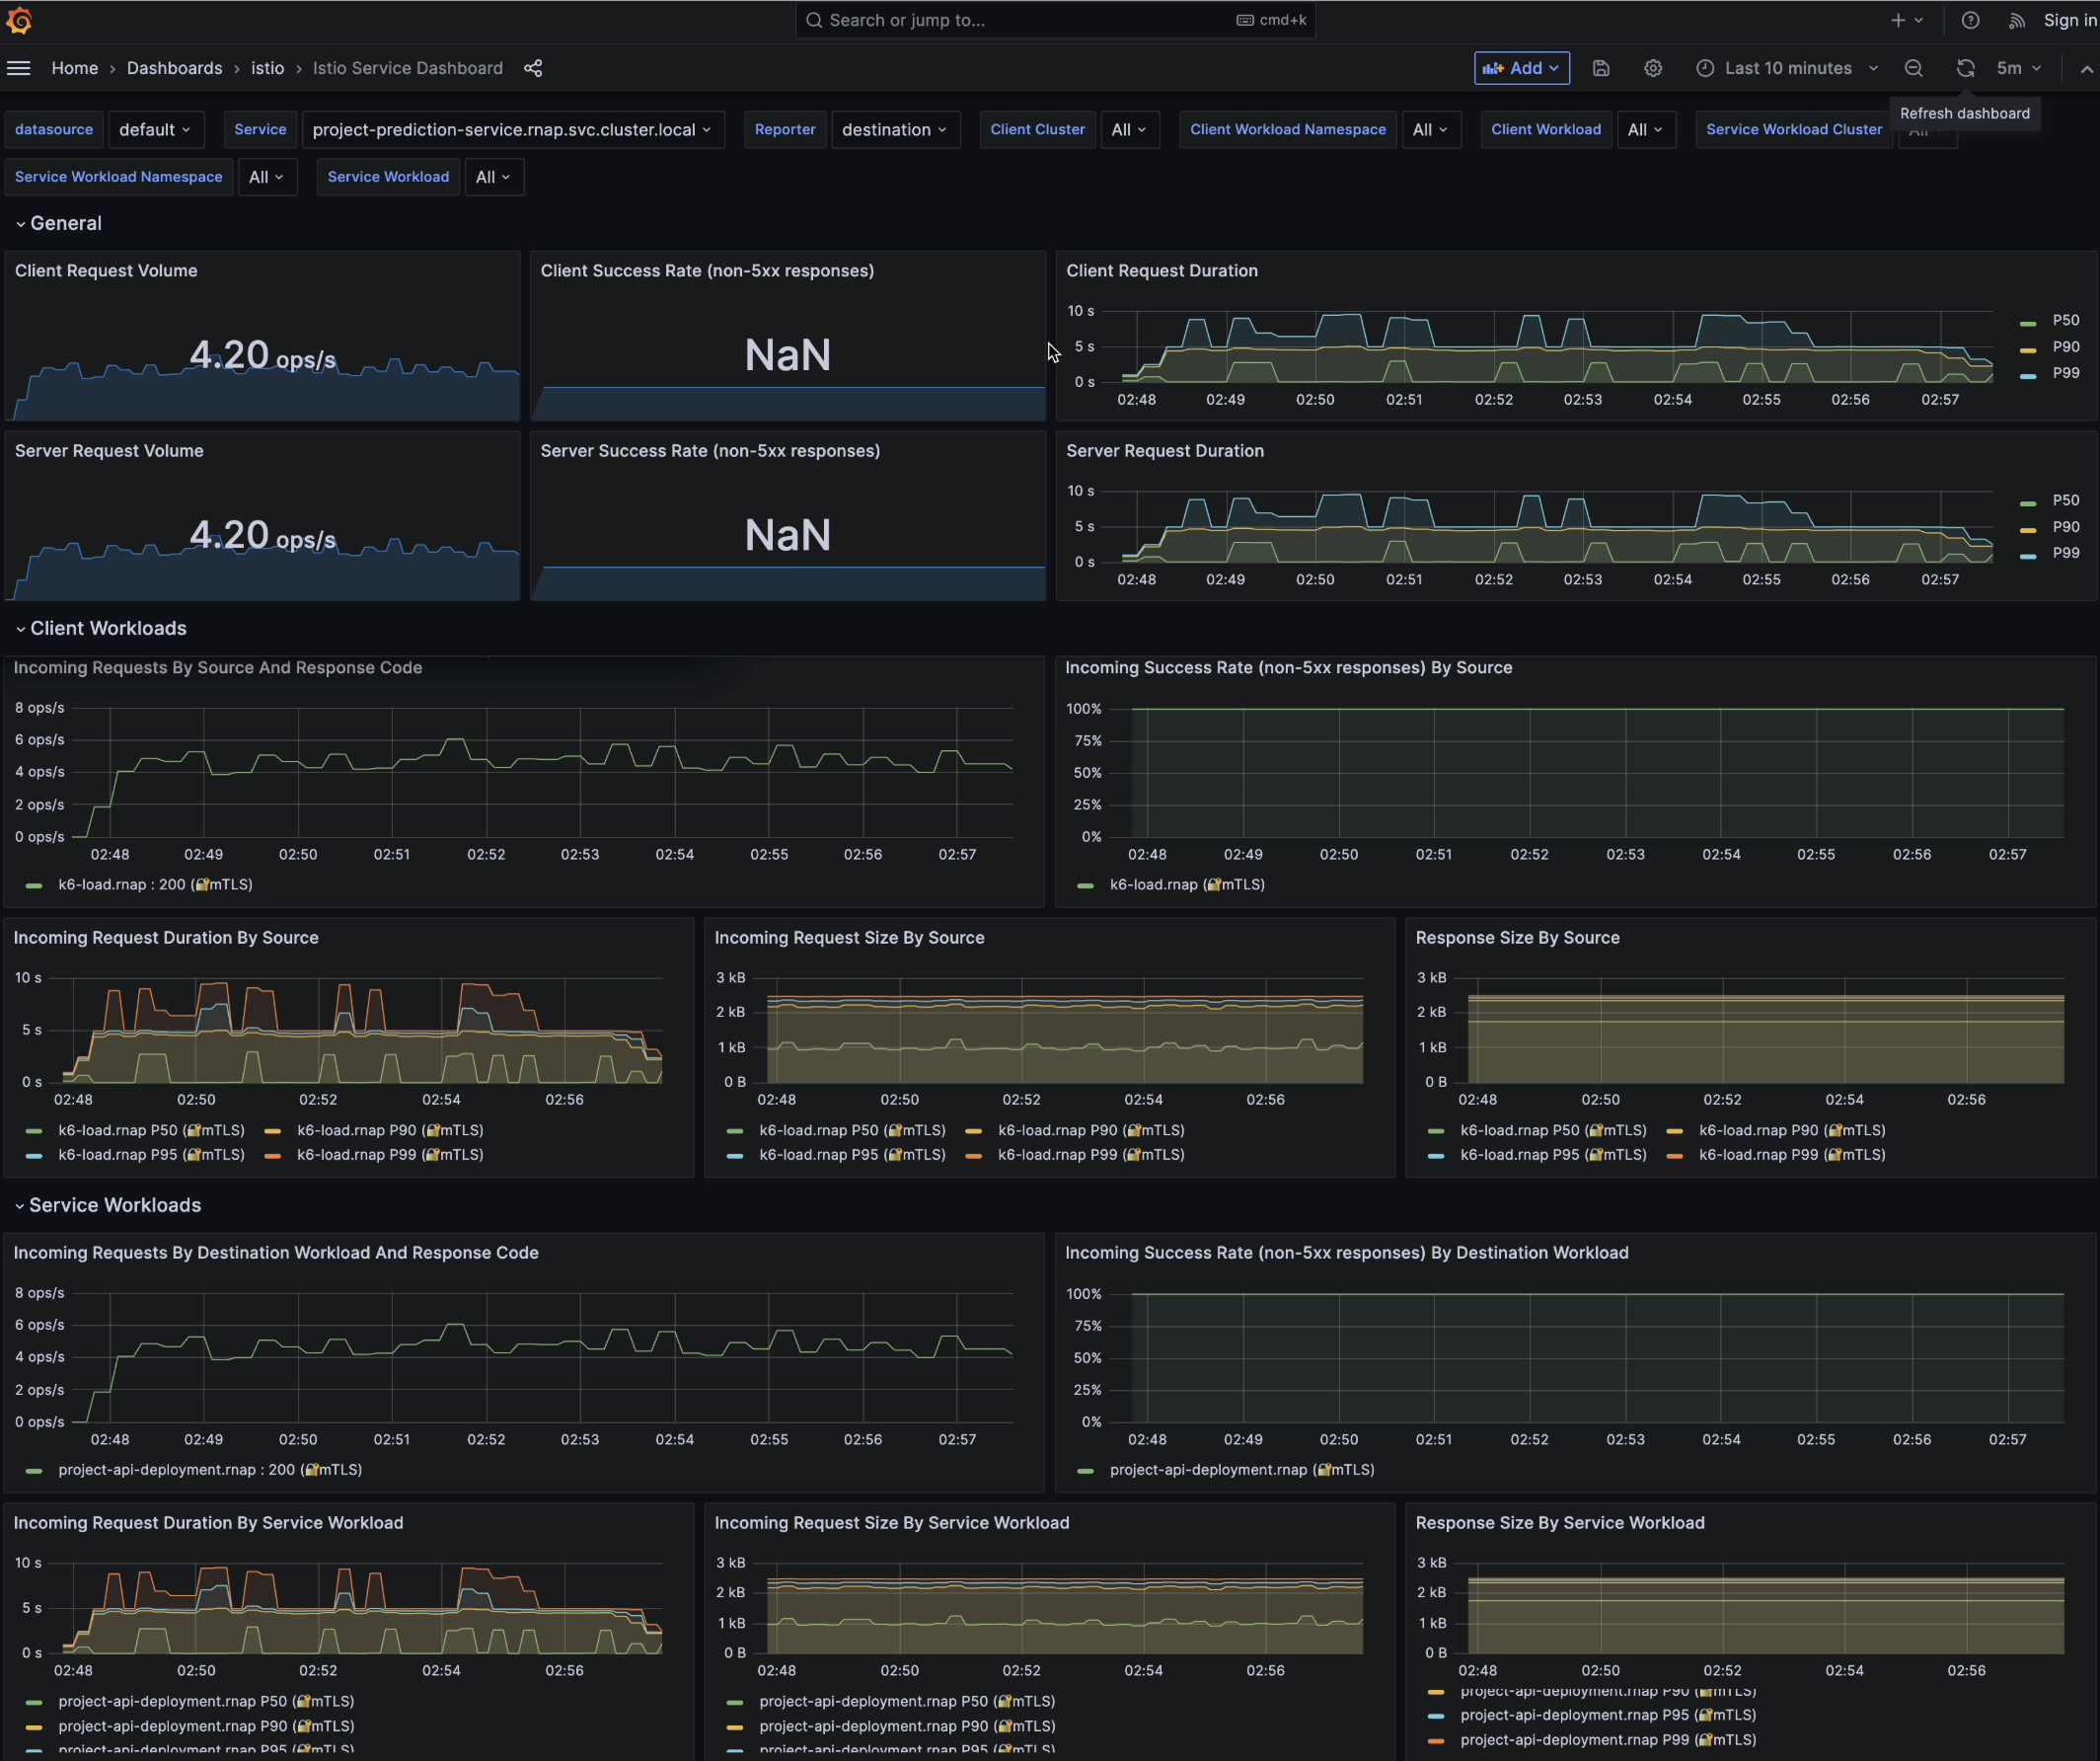Click the Add panel button
This screenshot has width=2100, height=1761.
[1521, 68]
